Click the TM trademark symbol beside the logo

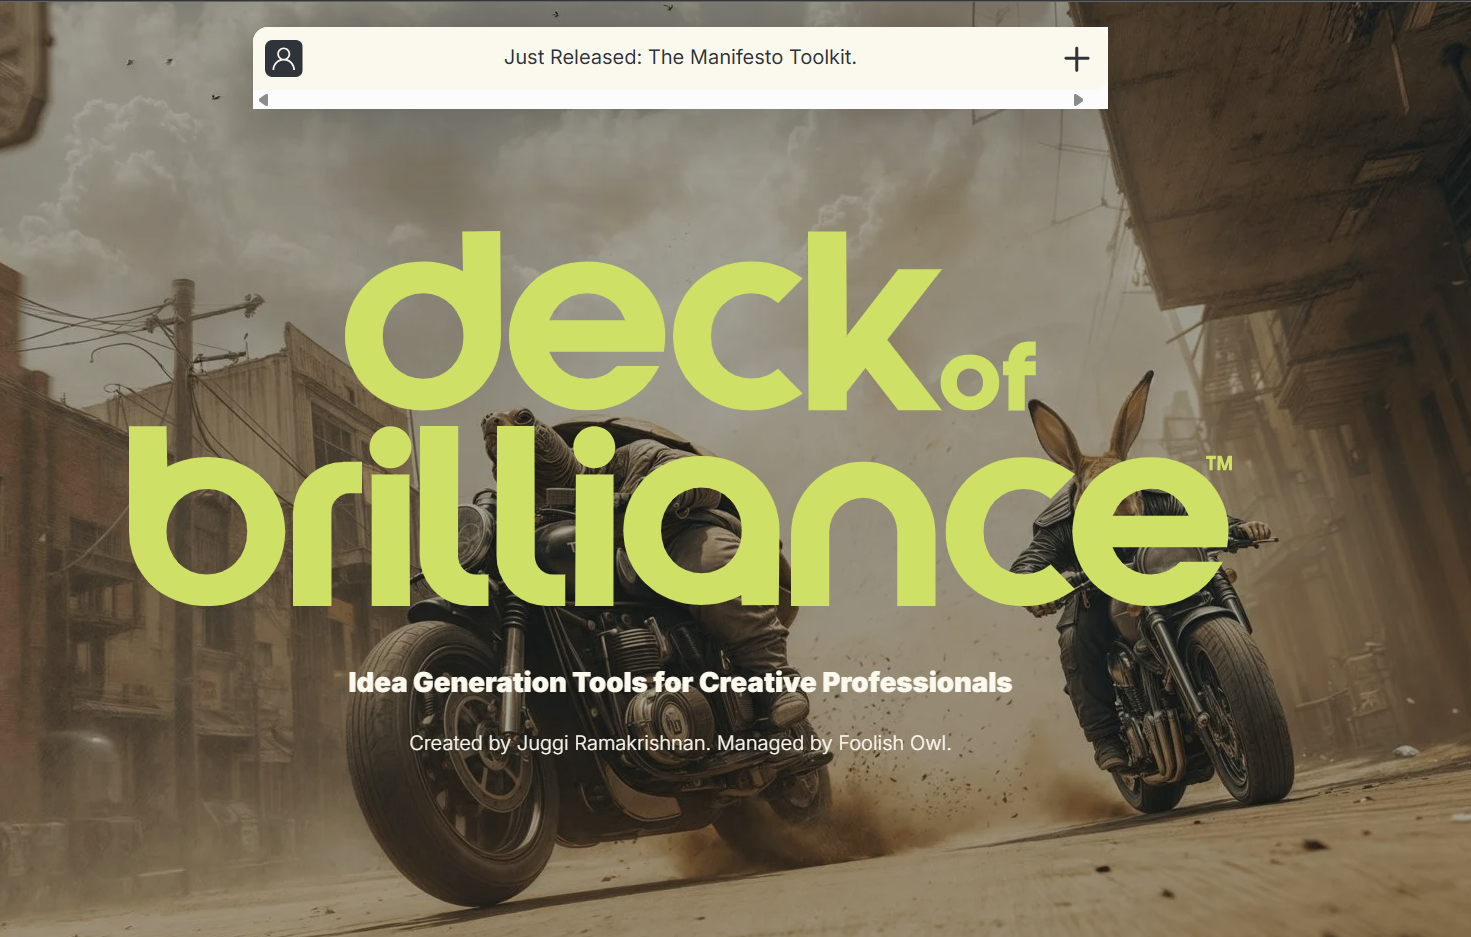tap(1219, 464)
